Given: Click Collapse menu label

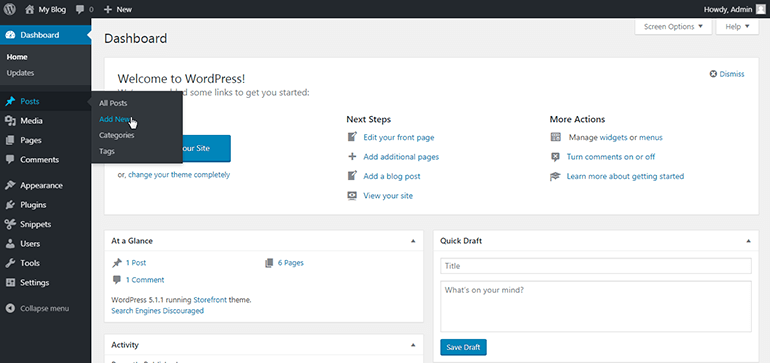Looking at the screenshot, I should (44, 308).
